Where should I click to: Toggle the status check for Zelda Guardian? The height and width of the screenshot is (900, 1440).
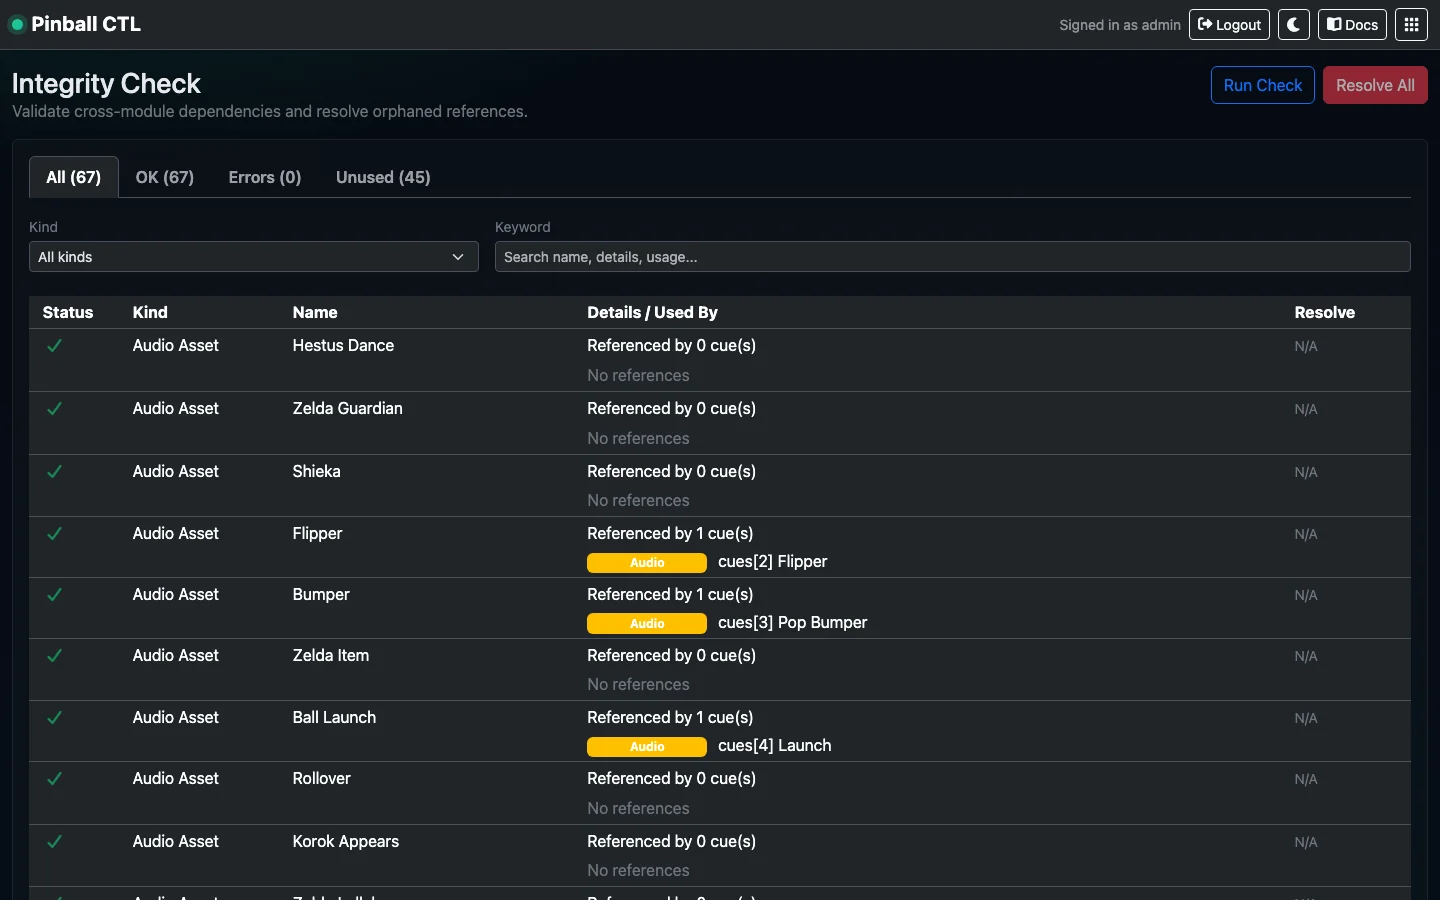(54, 409)
